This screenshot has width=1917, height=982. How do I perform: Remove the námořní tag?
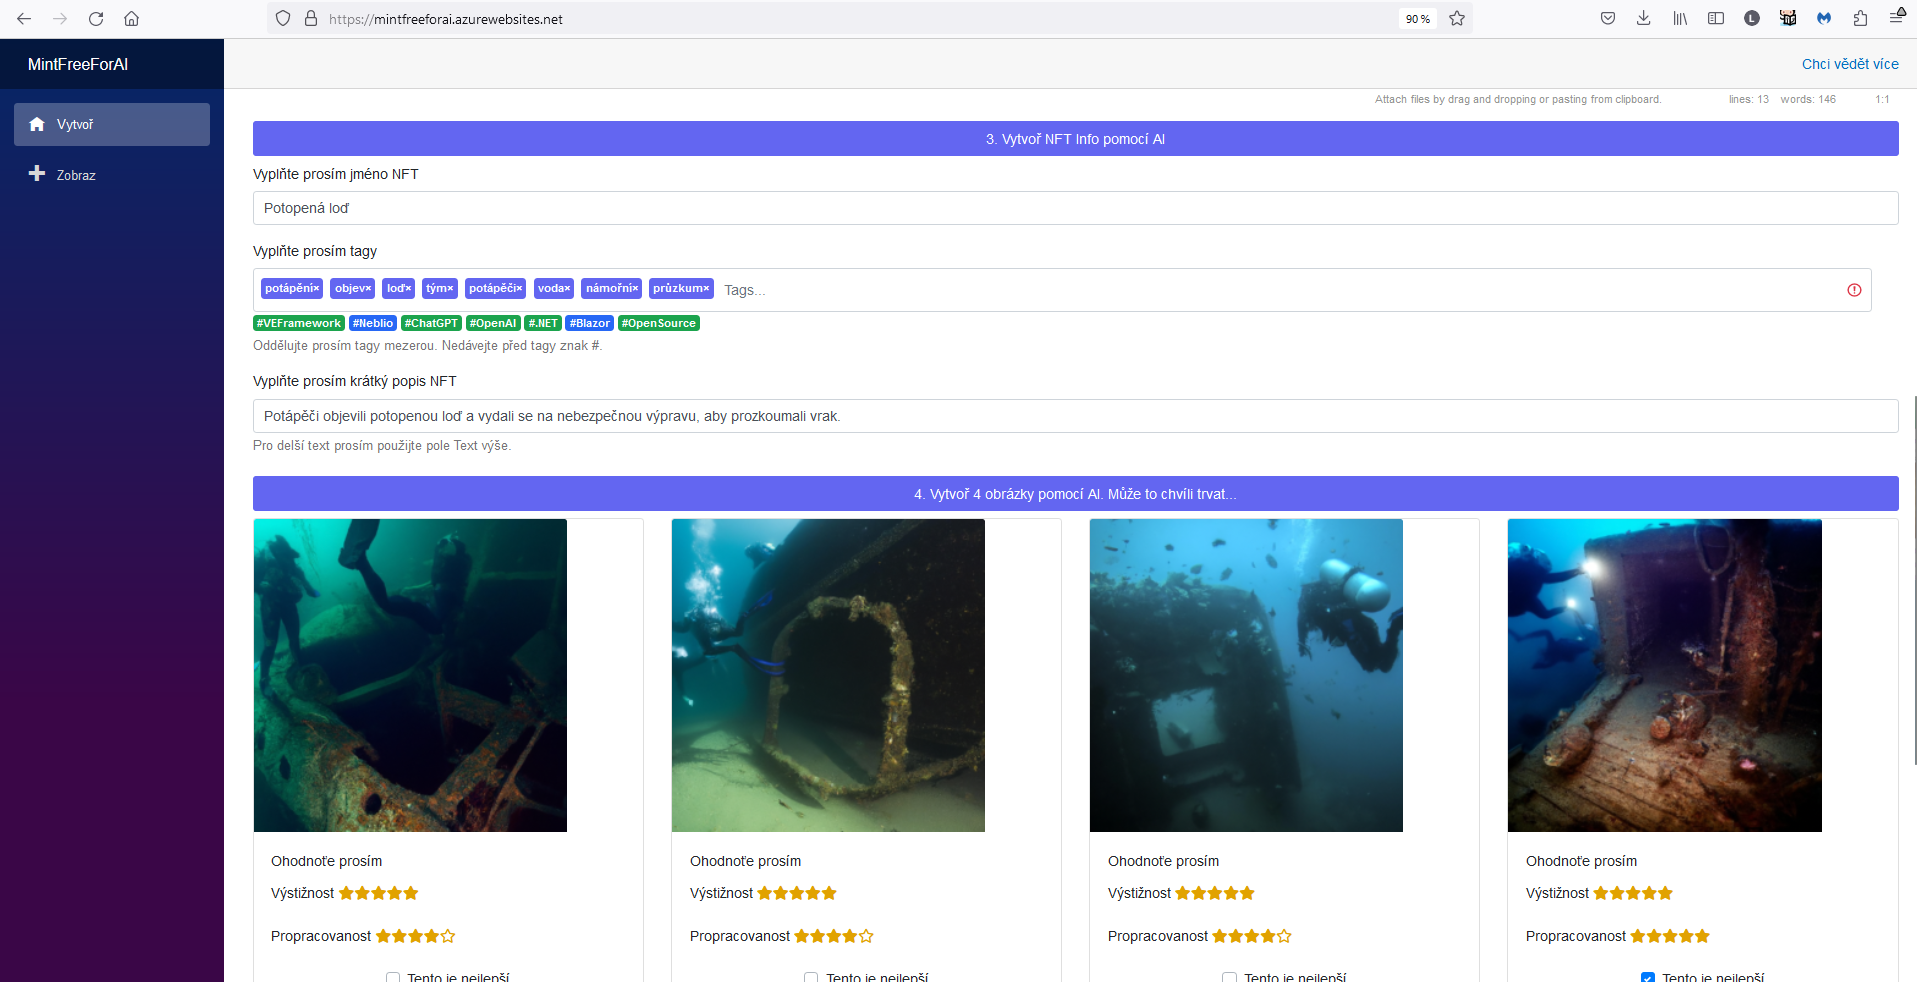(636, 289)
